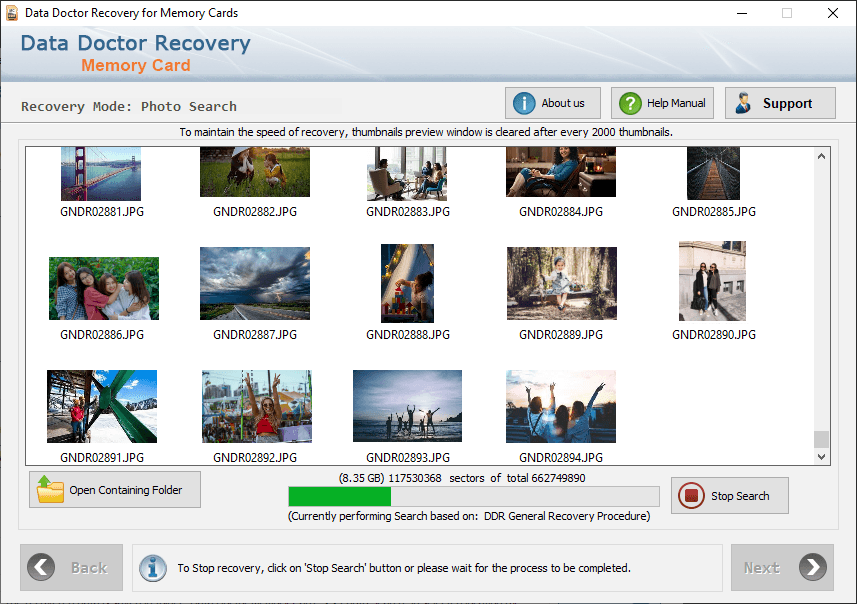The width and height of the screenshot is (857, 604).
Task: Click the file name GNDR02894.JPG
Action: [x=561, y=458]
